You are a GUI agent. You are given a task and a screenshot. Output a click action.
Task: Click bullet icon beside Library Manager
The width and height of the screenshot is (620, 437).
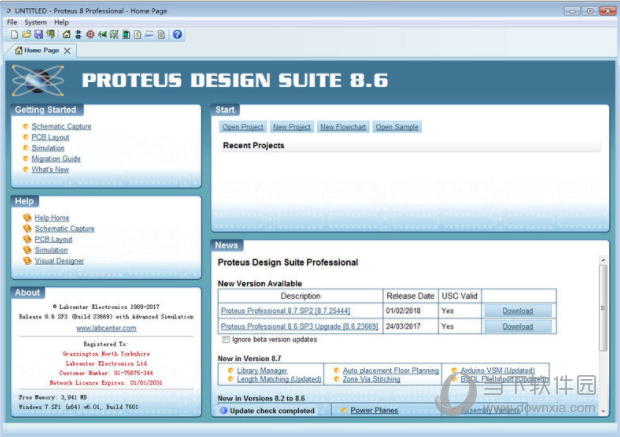(x=231, y=370)
